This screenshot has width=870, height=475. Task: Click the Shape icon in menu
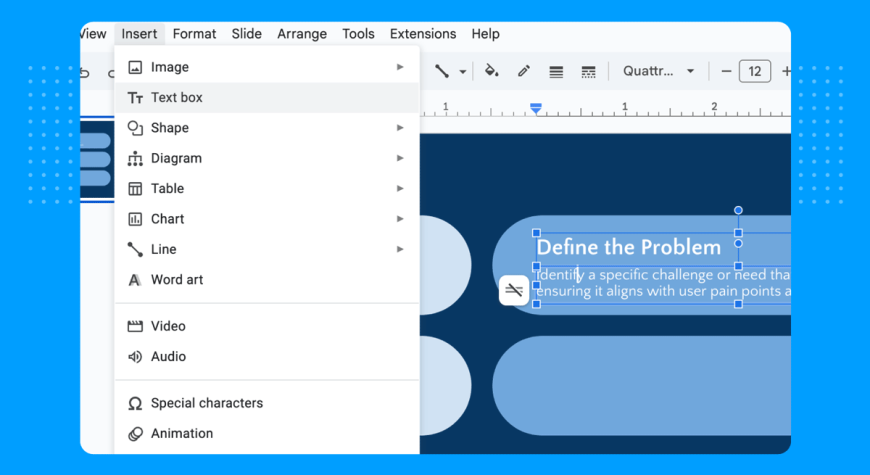click(x=135, y=128)
